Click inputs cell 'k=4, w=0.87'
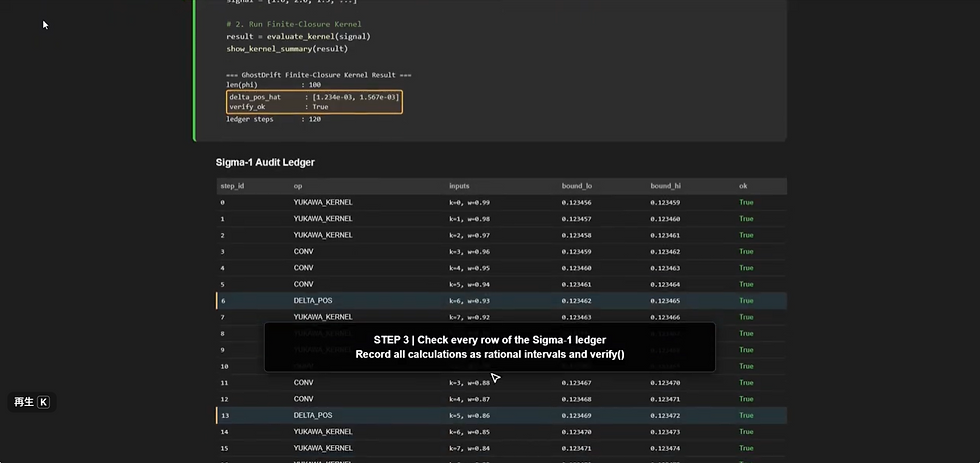 [x=469, y=399]
